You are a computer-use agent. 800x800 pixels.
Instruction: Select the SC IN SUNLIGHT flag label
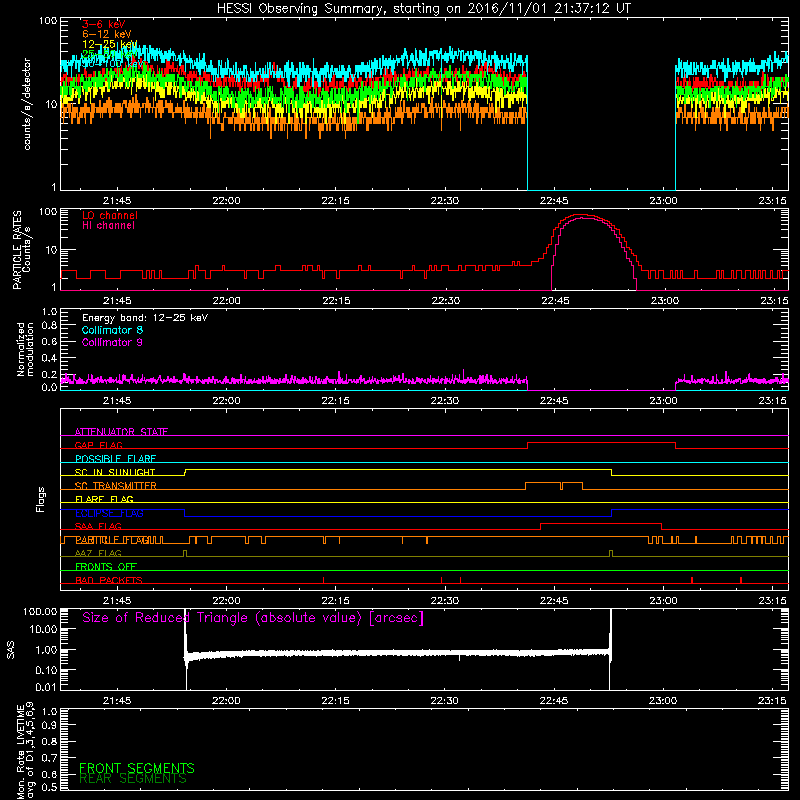[x=115, y=472]
